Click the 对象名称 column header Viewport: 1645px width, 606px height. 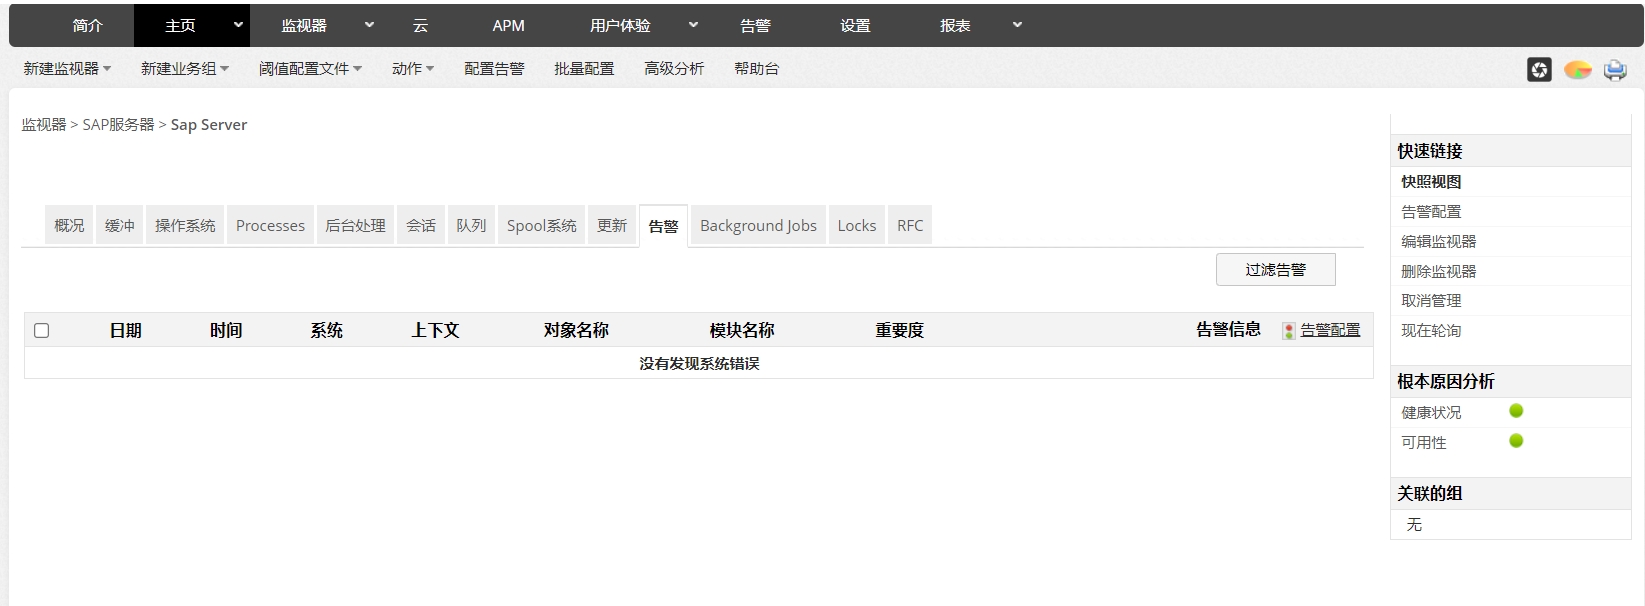click(576, 331)
